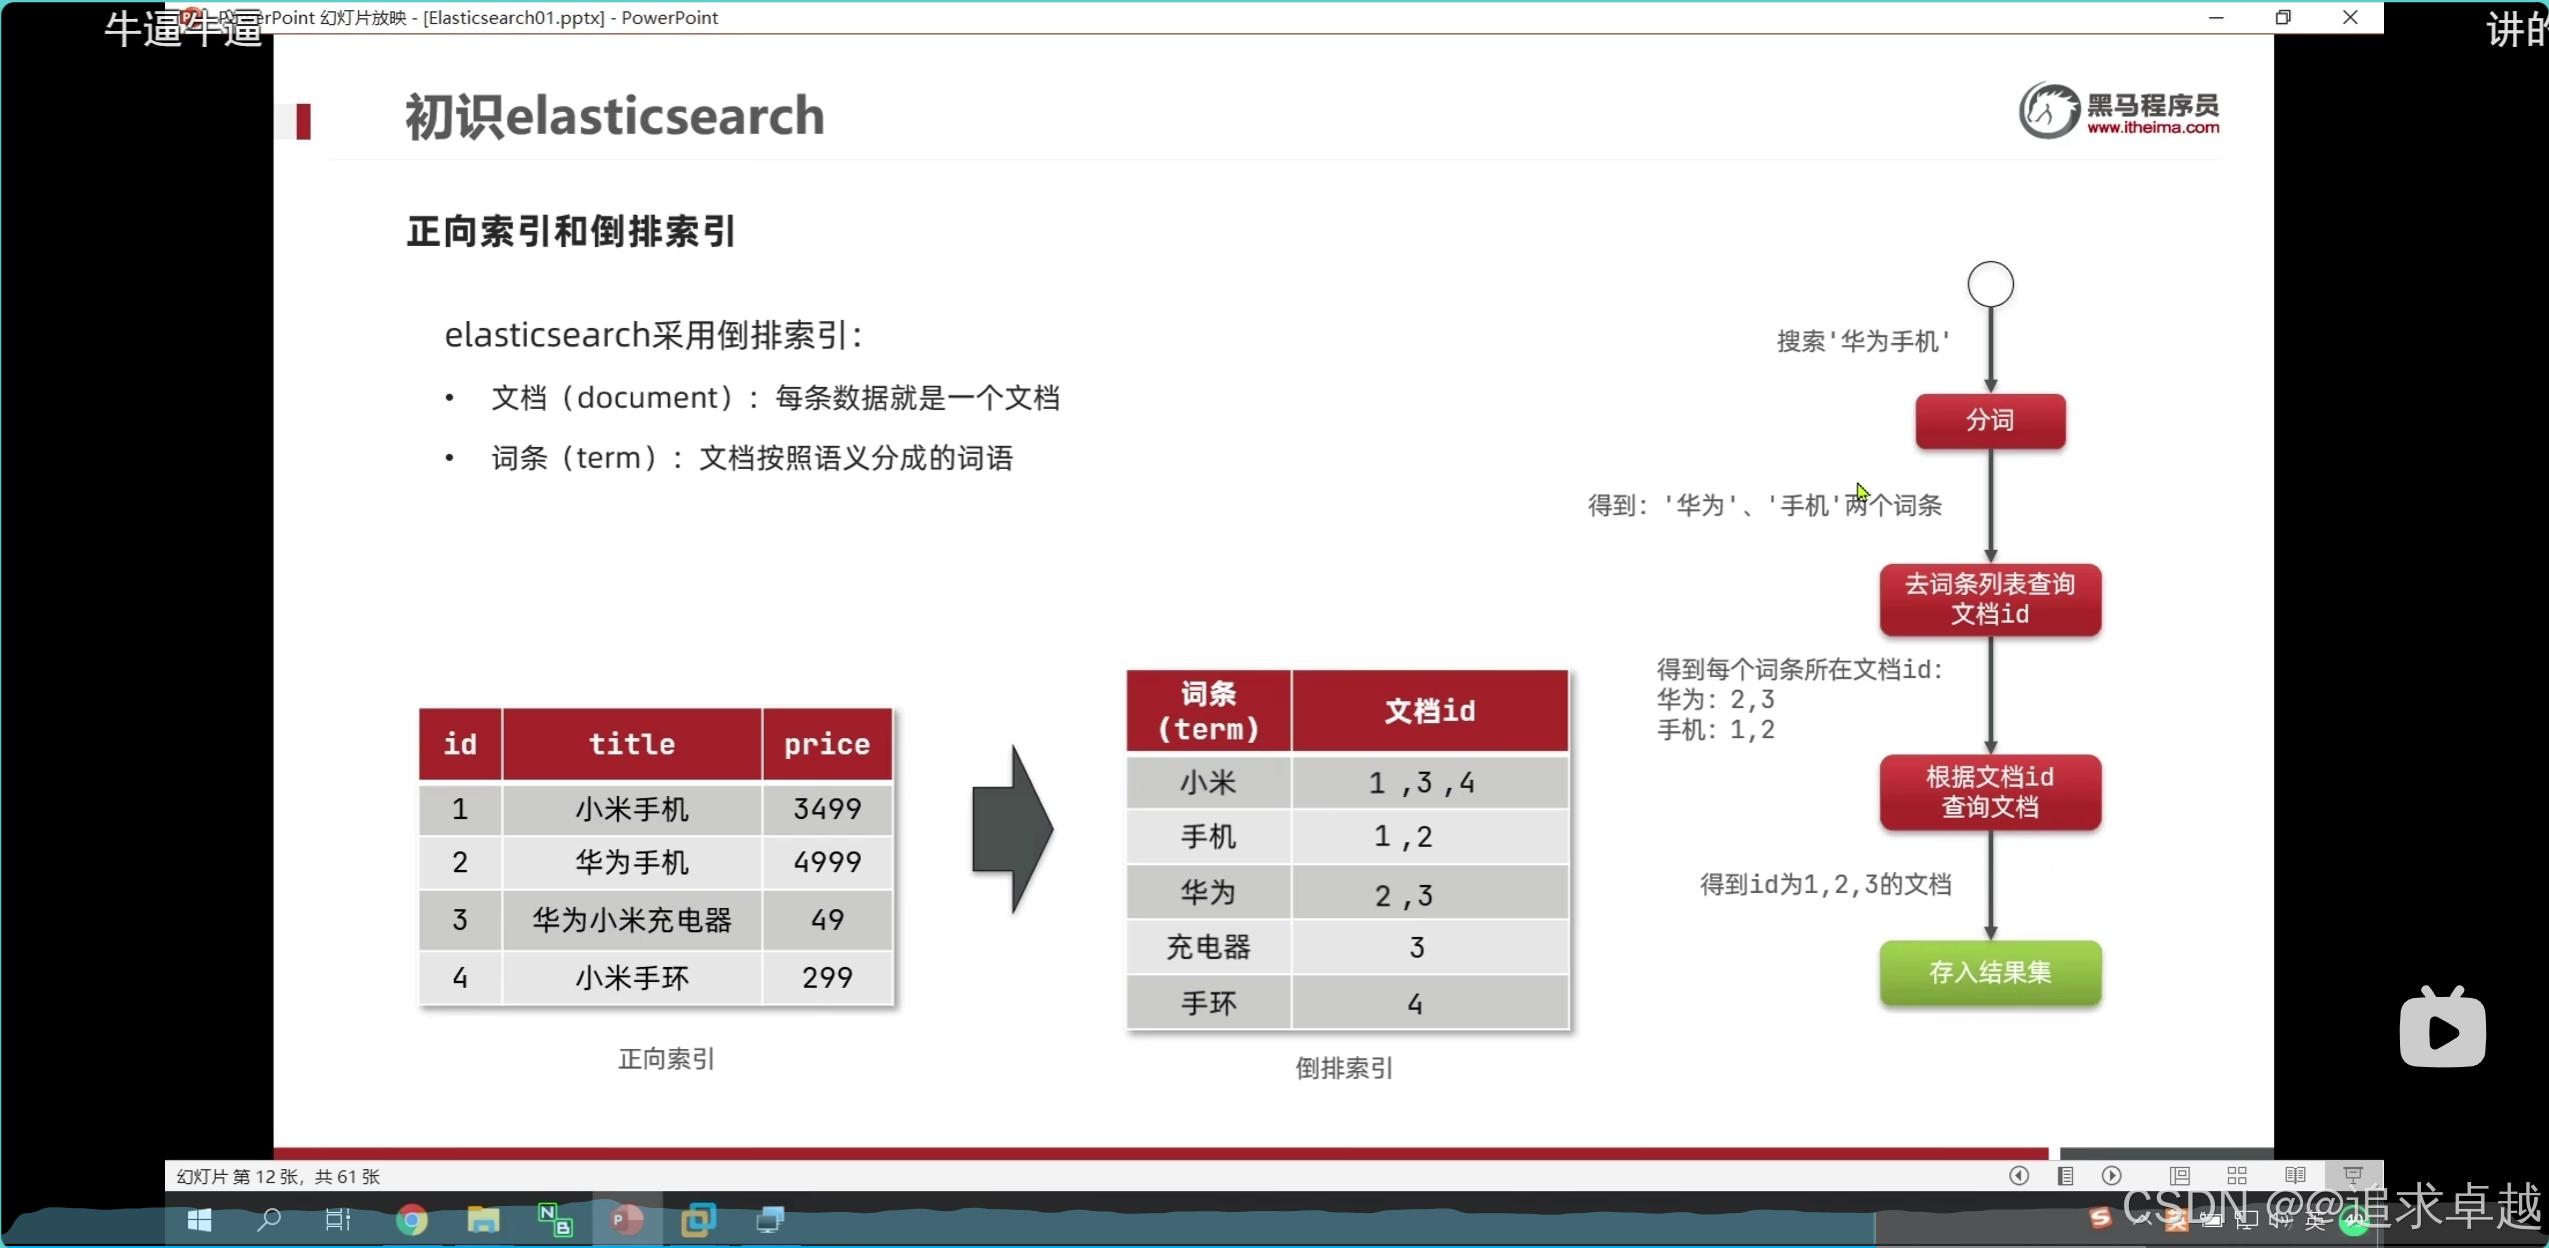
Task: Switch to PowerPoint taskbar button
Action: point(627,1220)
